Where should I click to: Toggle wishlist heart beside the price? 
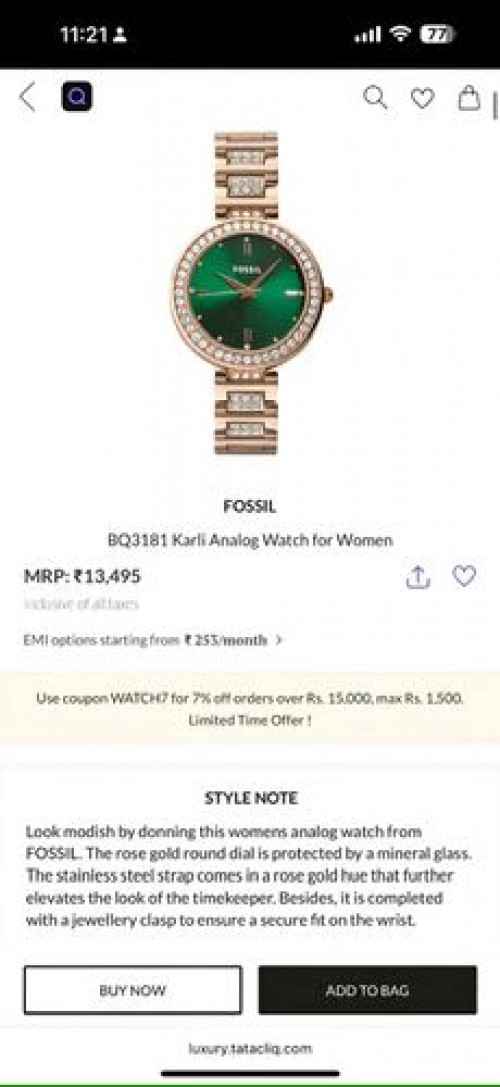coord(464,576)
